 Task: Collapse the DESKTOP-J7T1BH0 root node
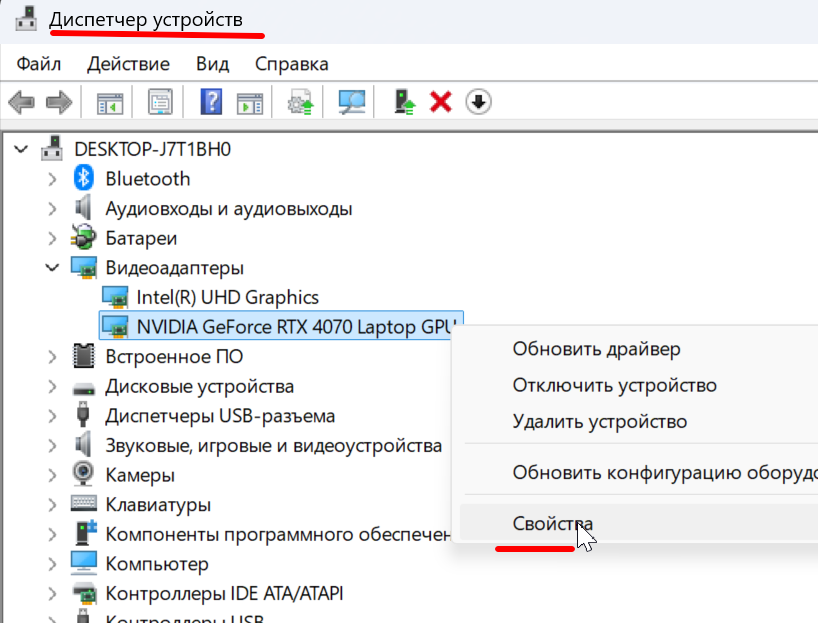(x=20, y=150)
